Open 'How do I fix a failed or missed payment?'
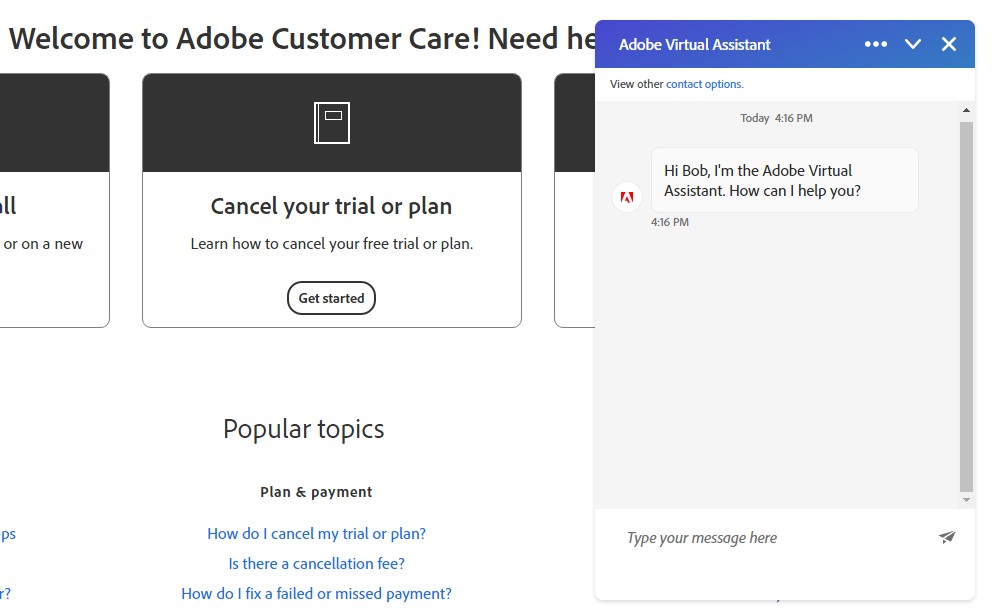This screenshot has height=611, width=997. pos(316,593)
